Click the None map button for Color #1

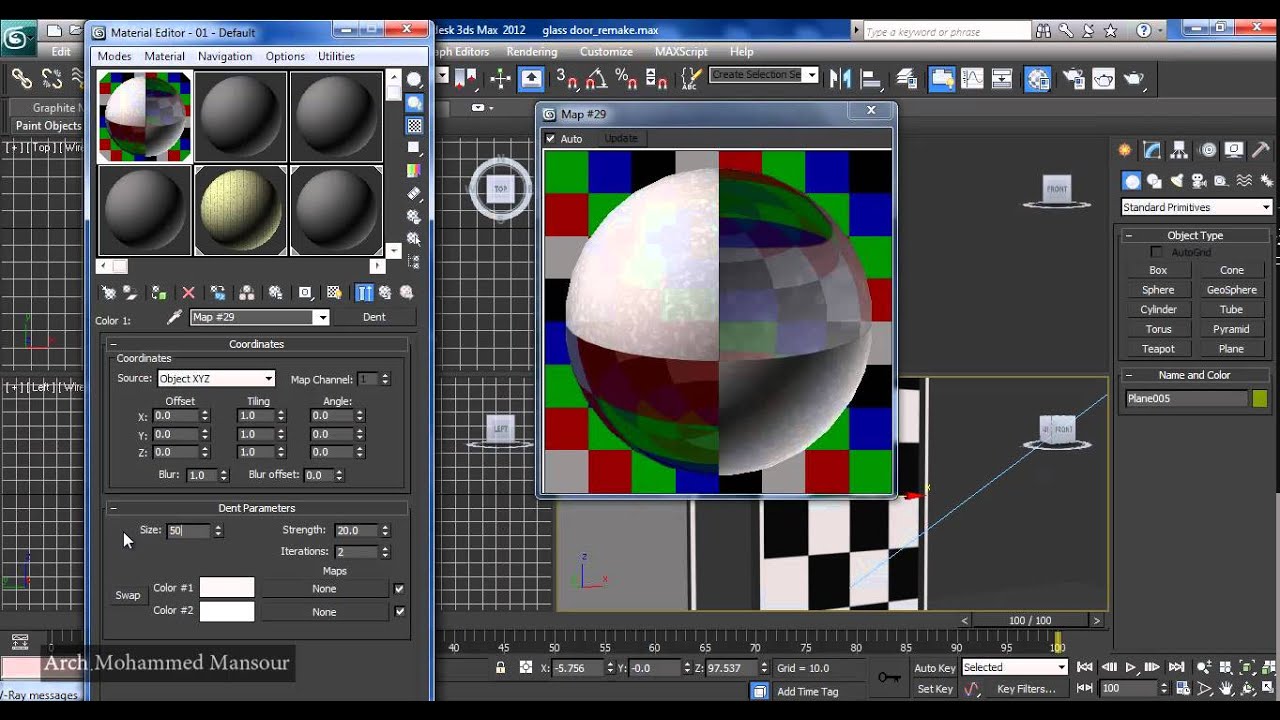pos(324,589)
